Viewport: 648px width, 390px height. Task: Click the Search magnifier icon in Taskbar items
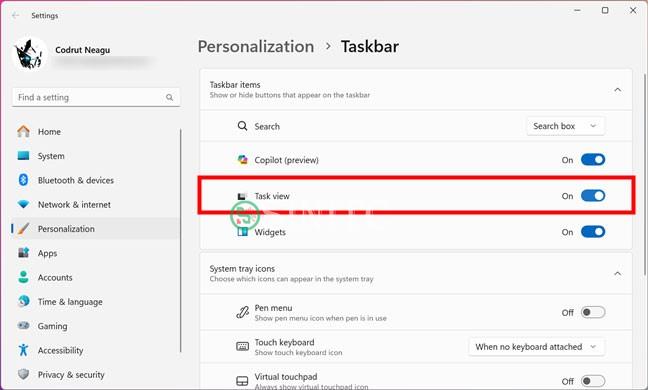tap(243, 126)
